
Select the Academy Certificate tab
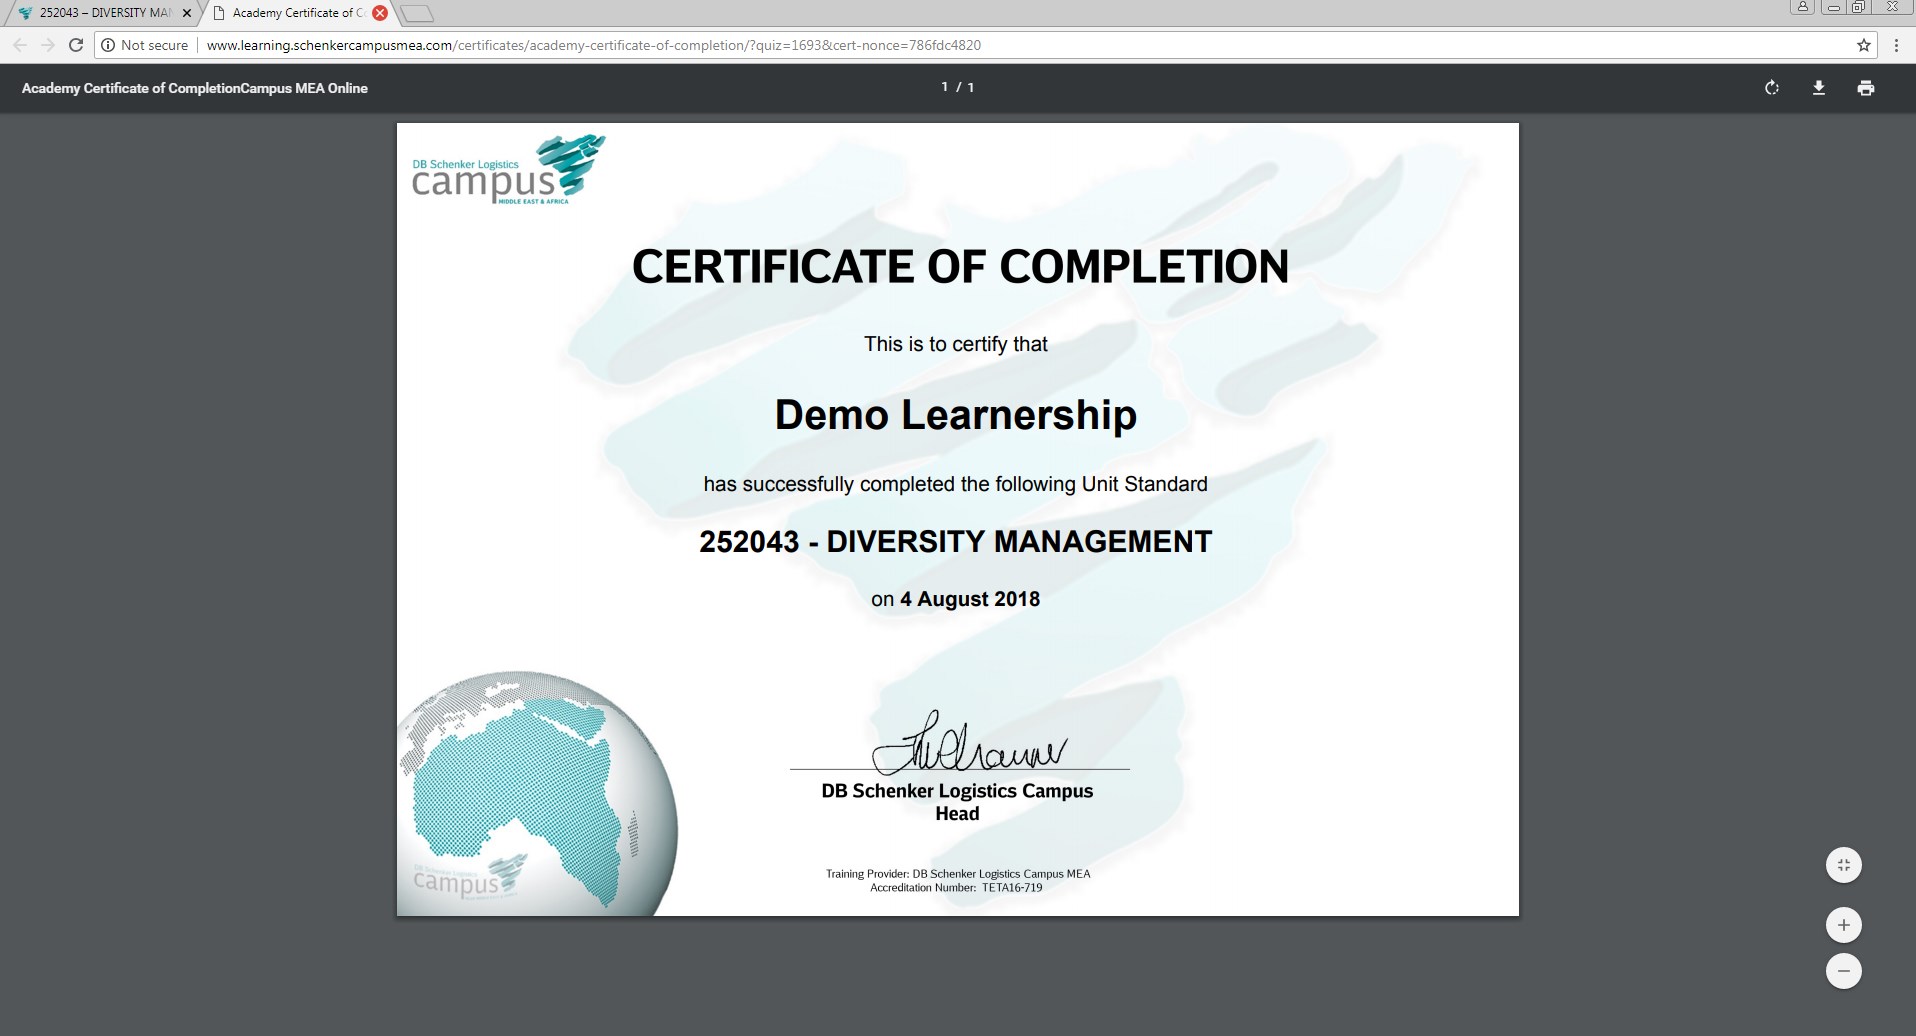[292, 13]
